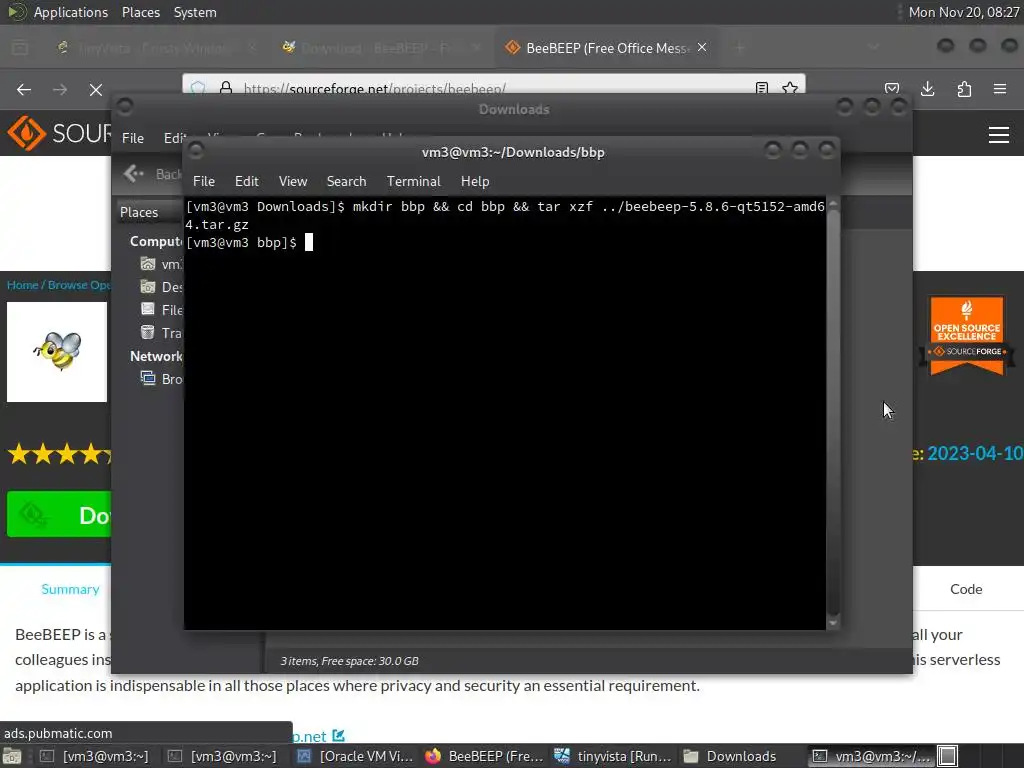Switch to BeeBEEP Firefox taskbar item
Image resolution: width=1024 pixels, height=768 pixels.
click(485, 756)
